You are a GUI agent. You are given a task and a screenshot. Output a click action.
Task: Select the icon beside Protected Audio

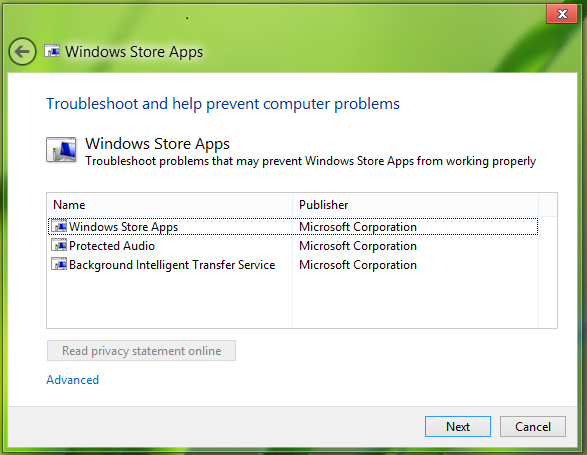pyautogui.click(x=59, y=245)
